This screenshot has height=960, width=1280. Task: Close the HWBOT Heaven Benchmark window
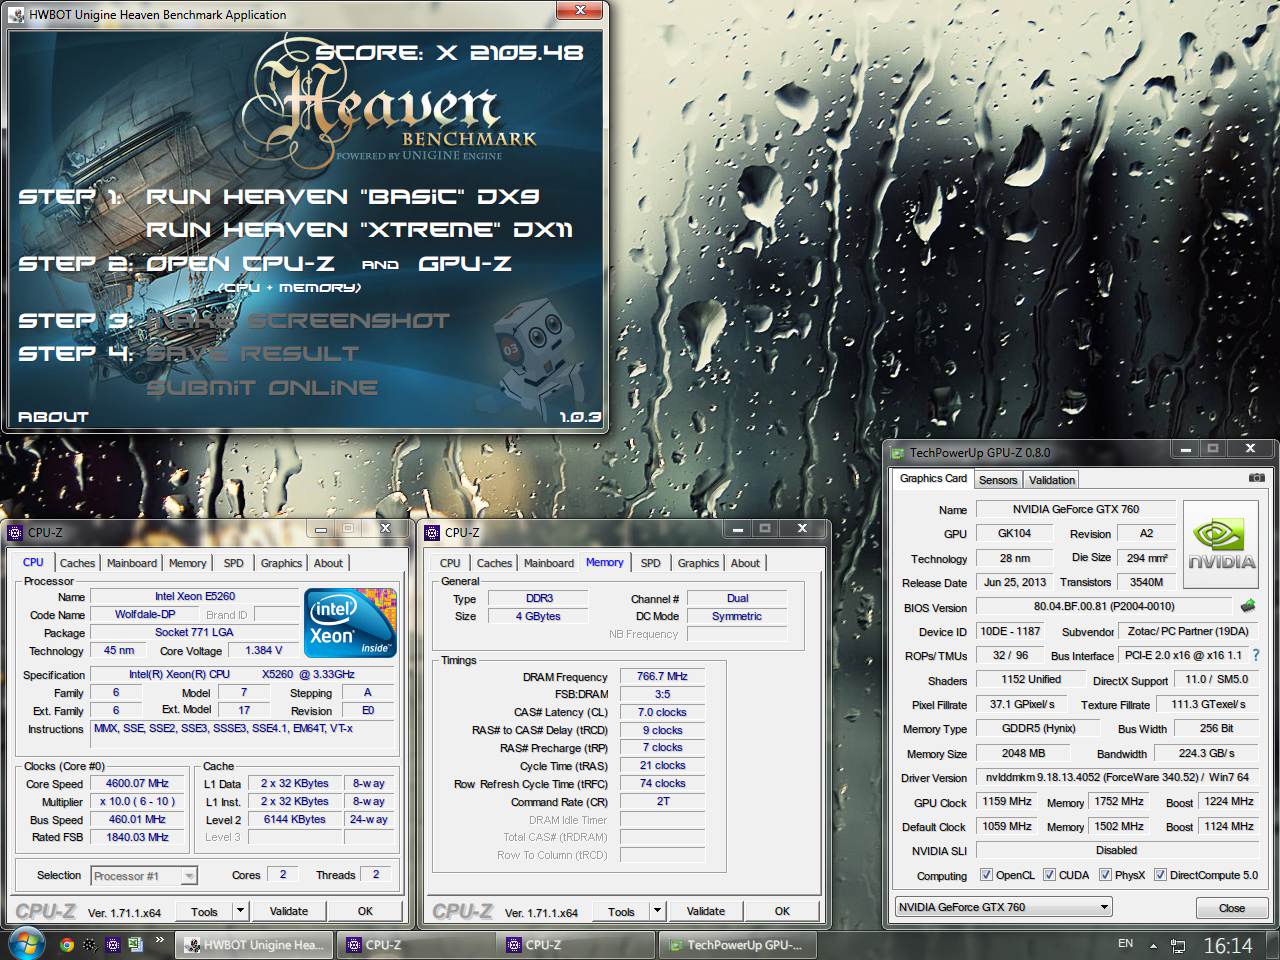pyautogui.click(x=580, y=10)
